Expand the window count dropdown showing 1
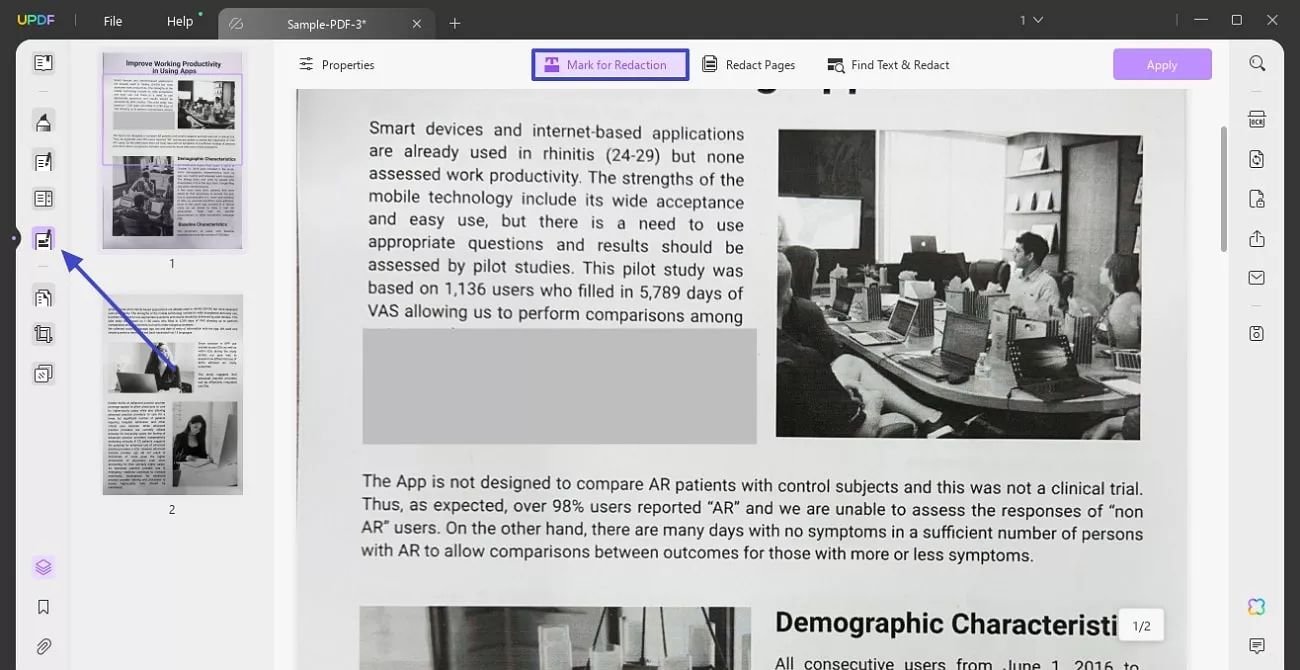 point(1031,20)
